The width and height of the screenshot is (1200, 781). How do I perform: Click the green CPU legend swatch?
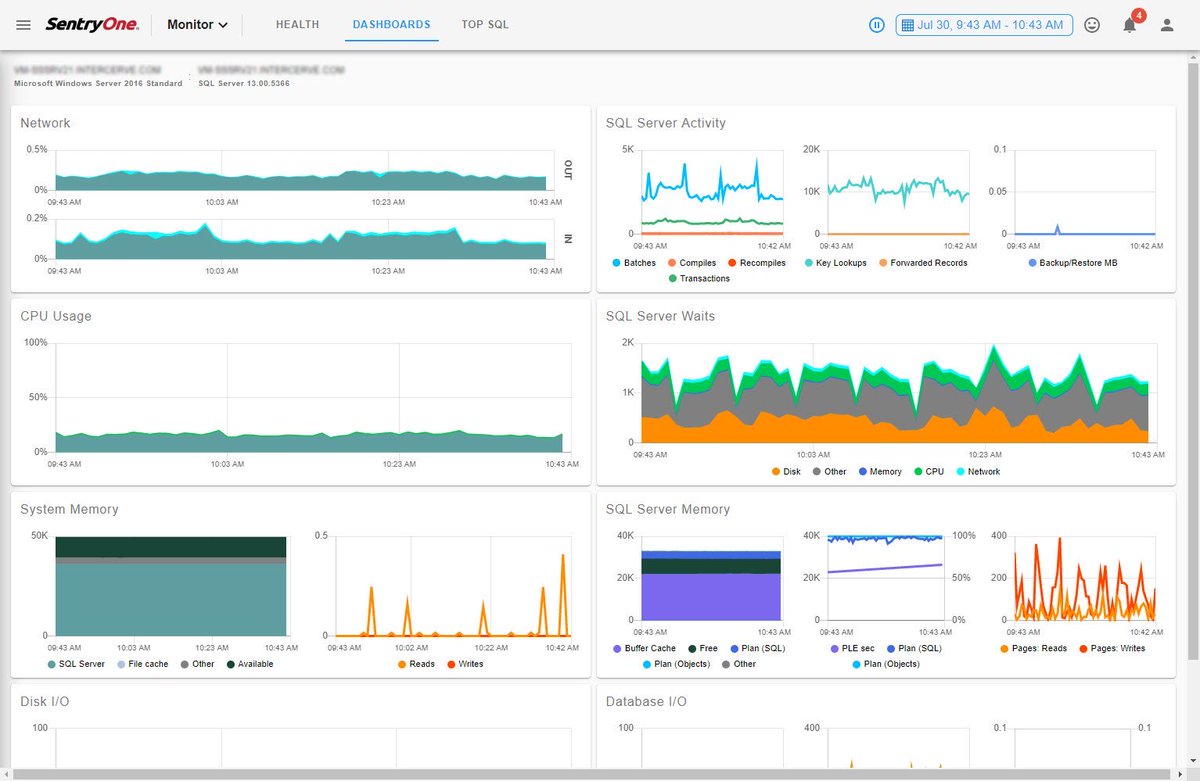[918, 472]
